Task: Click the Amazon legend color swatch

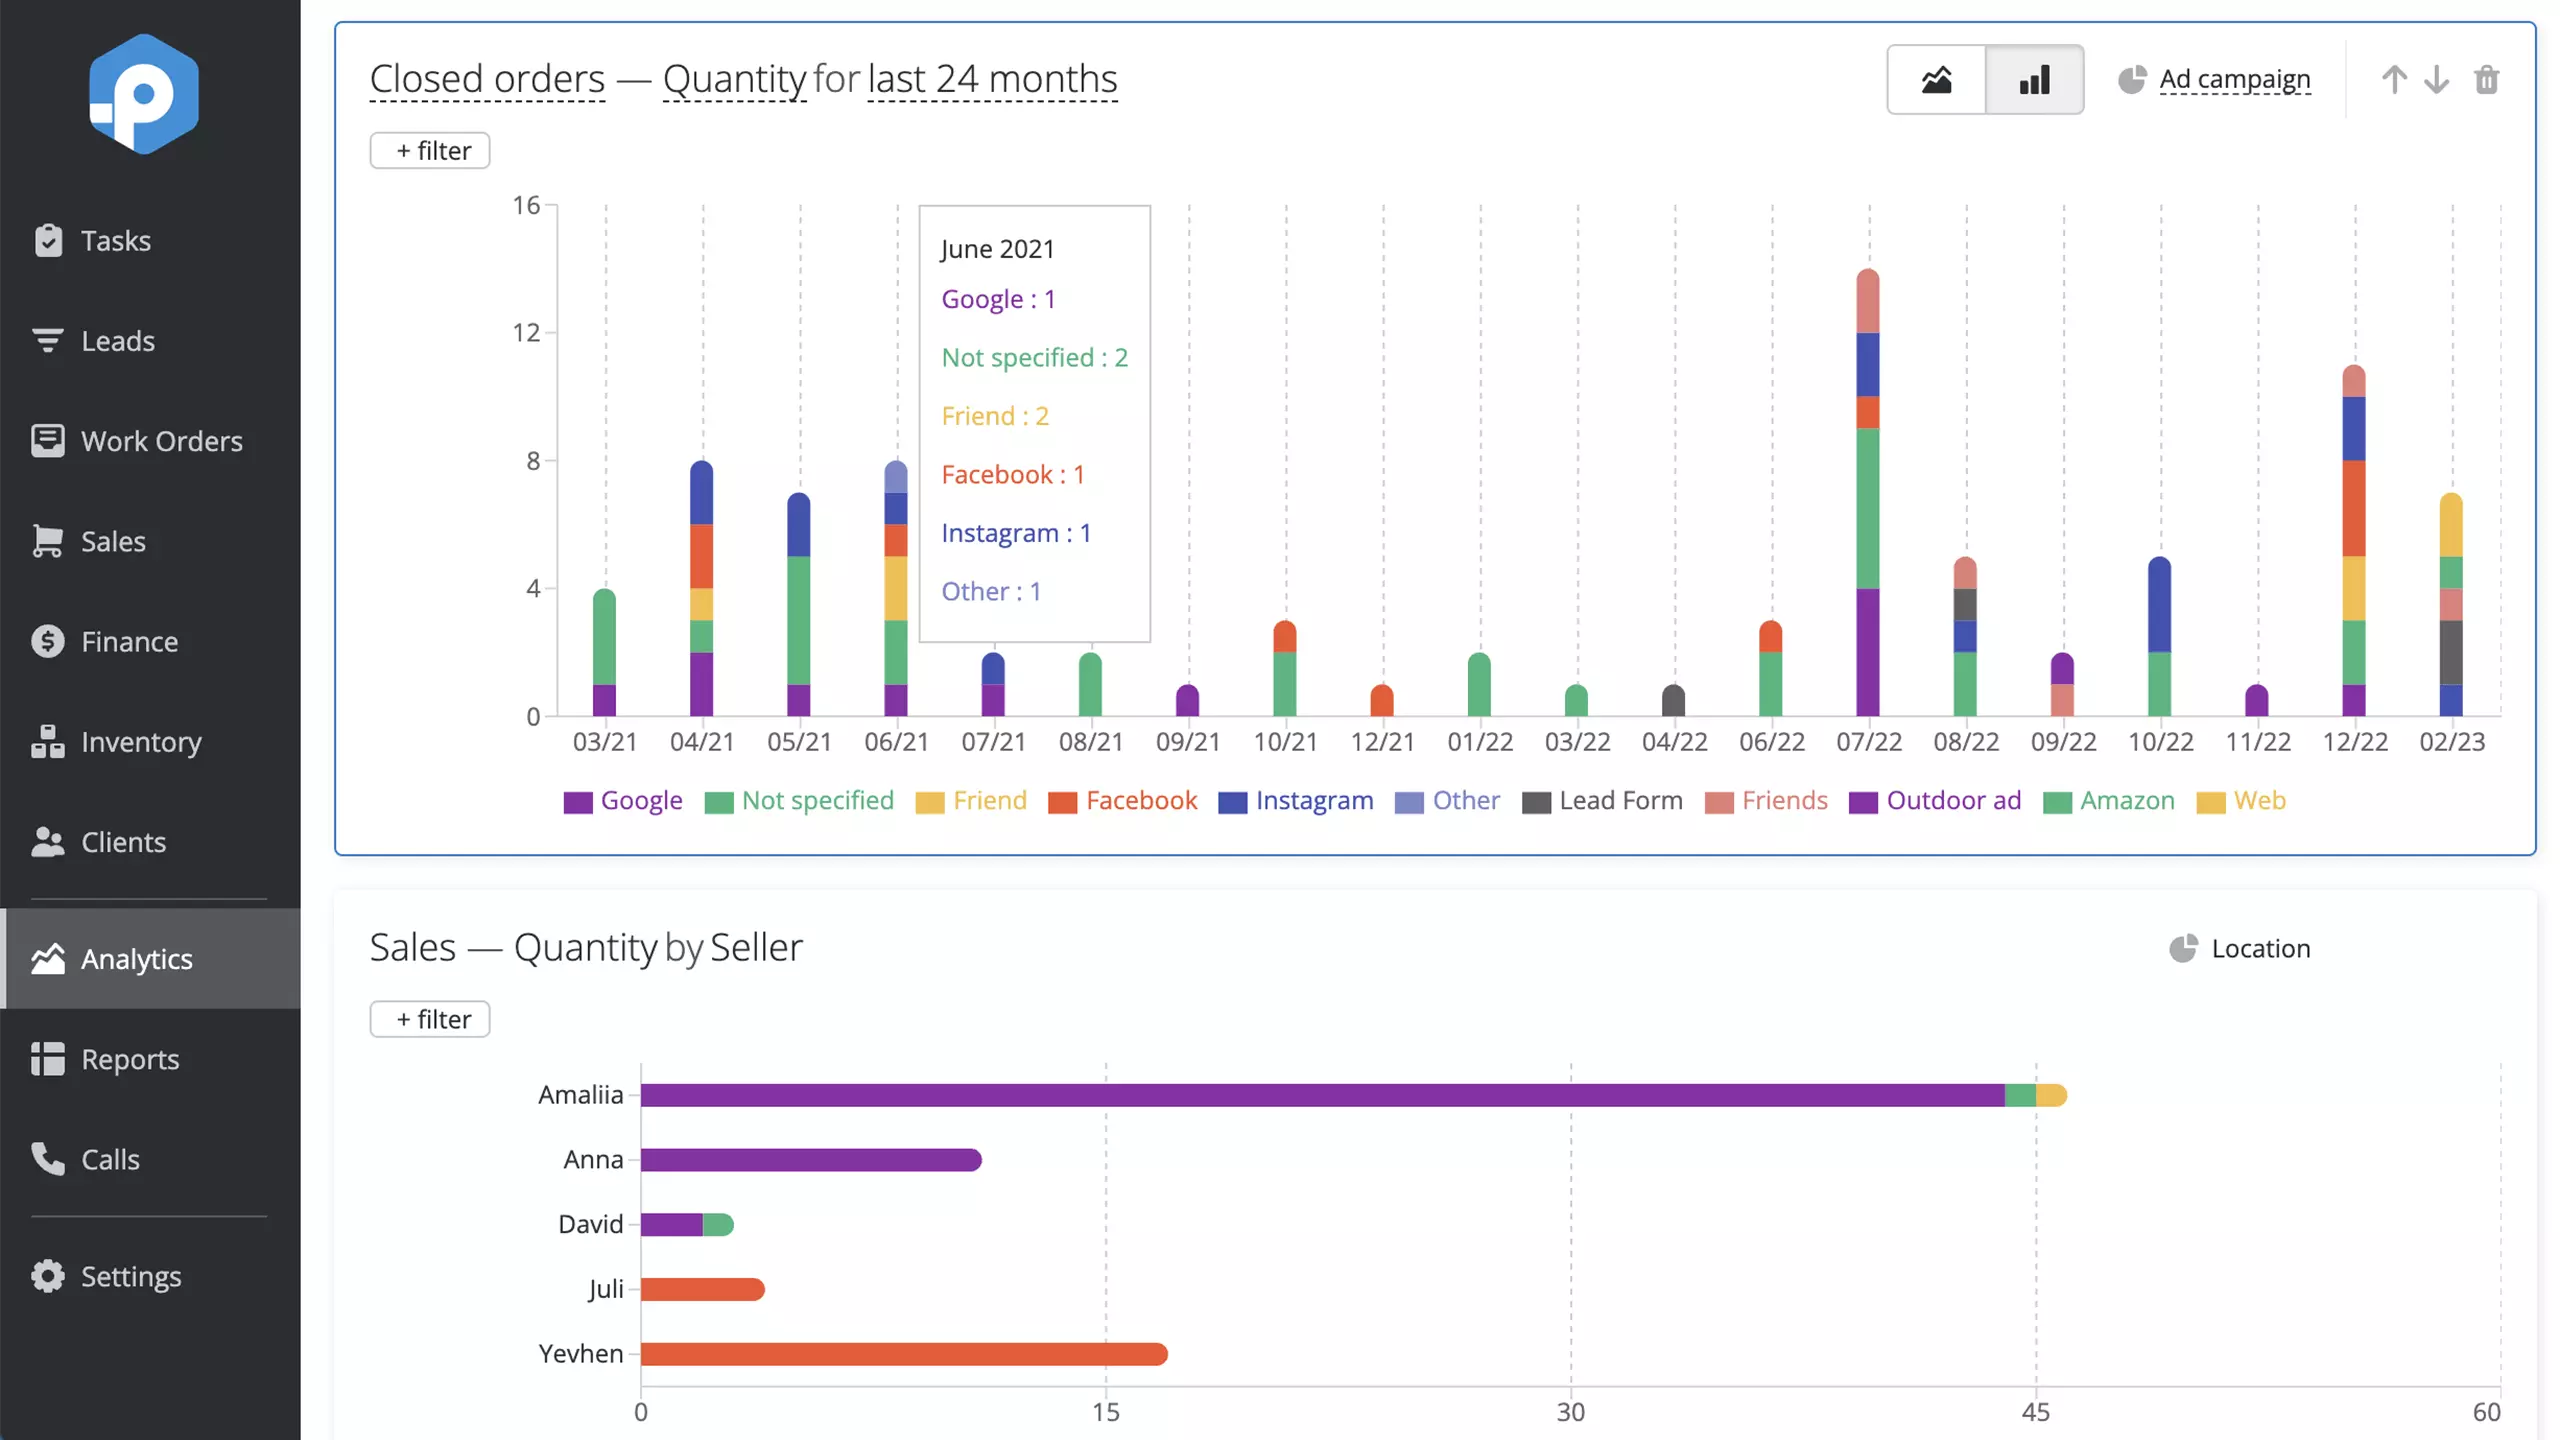Action: coord(2057,802)
